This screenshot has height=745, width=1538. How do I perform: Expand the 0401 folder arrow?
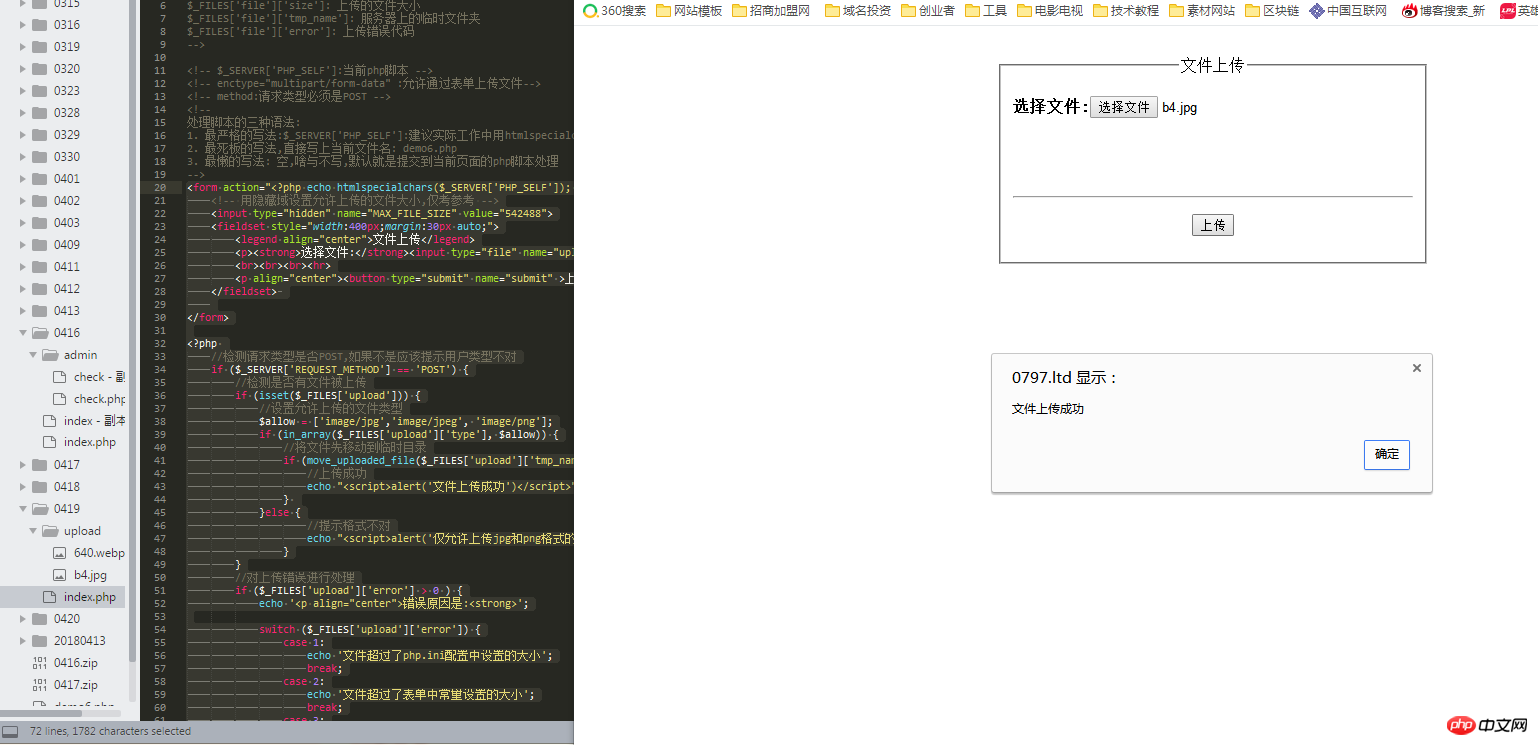(x=22, y=179)
